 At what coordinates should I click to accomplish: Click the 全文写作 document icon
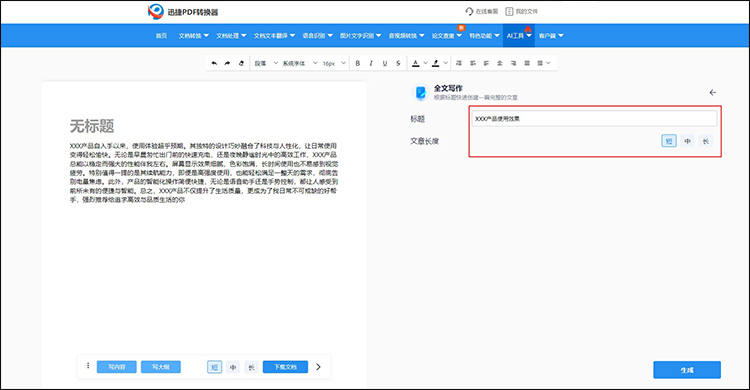tap(420, 92)
